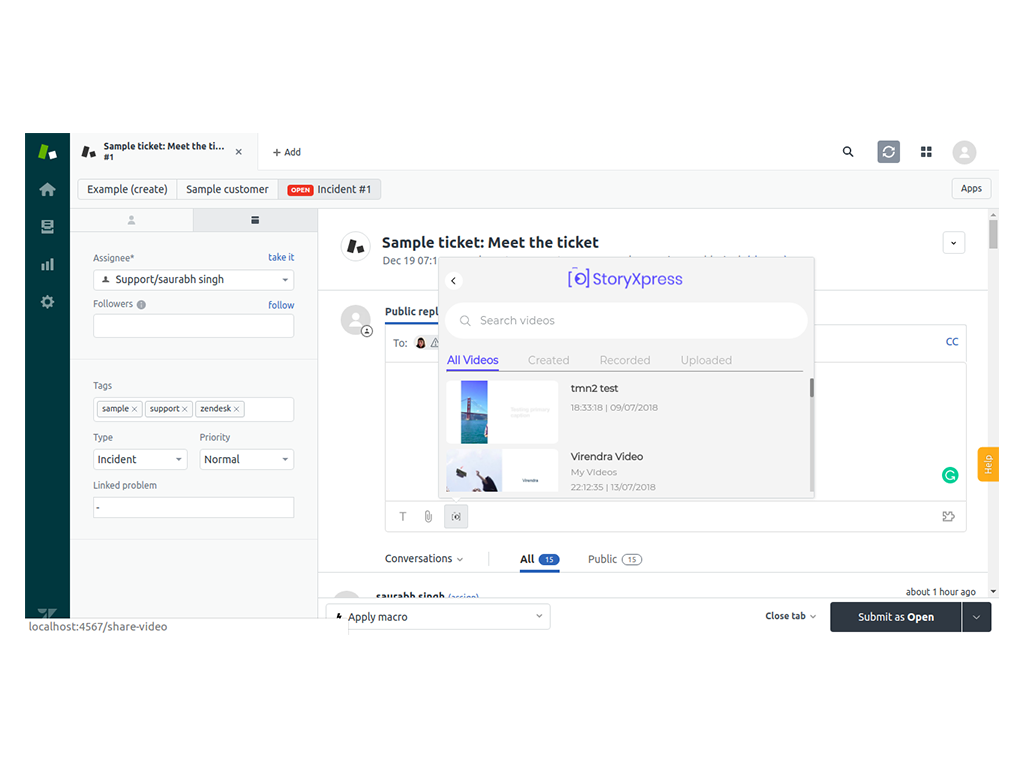Open Reporting bar chart icon
The width and height of the screenshot is (1024, 768).
click(47, 264)
